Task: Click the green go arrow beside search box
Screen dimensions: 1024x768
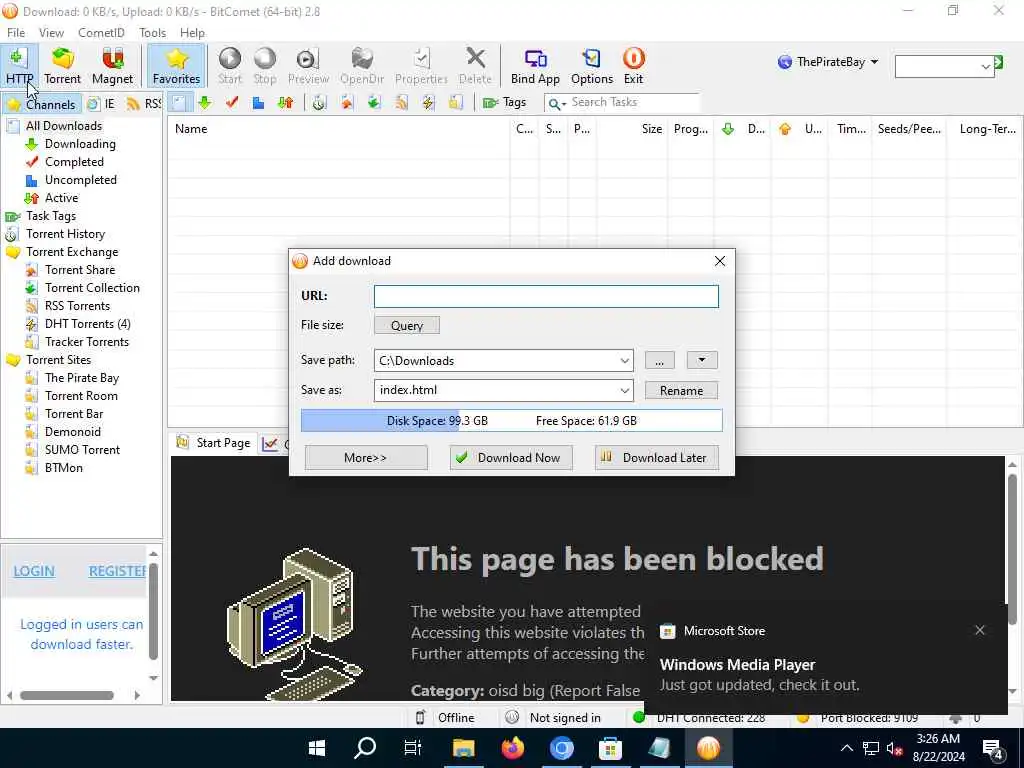Action: pyautogui.click(x=999, y=62)
